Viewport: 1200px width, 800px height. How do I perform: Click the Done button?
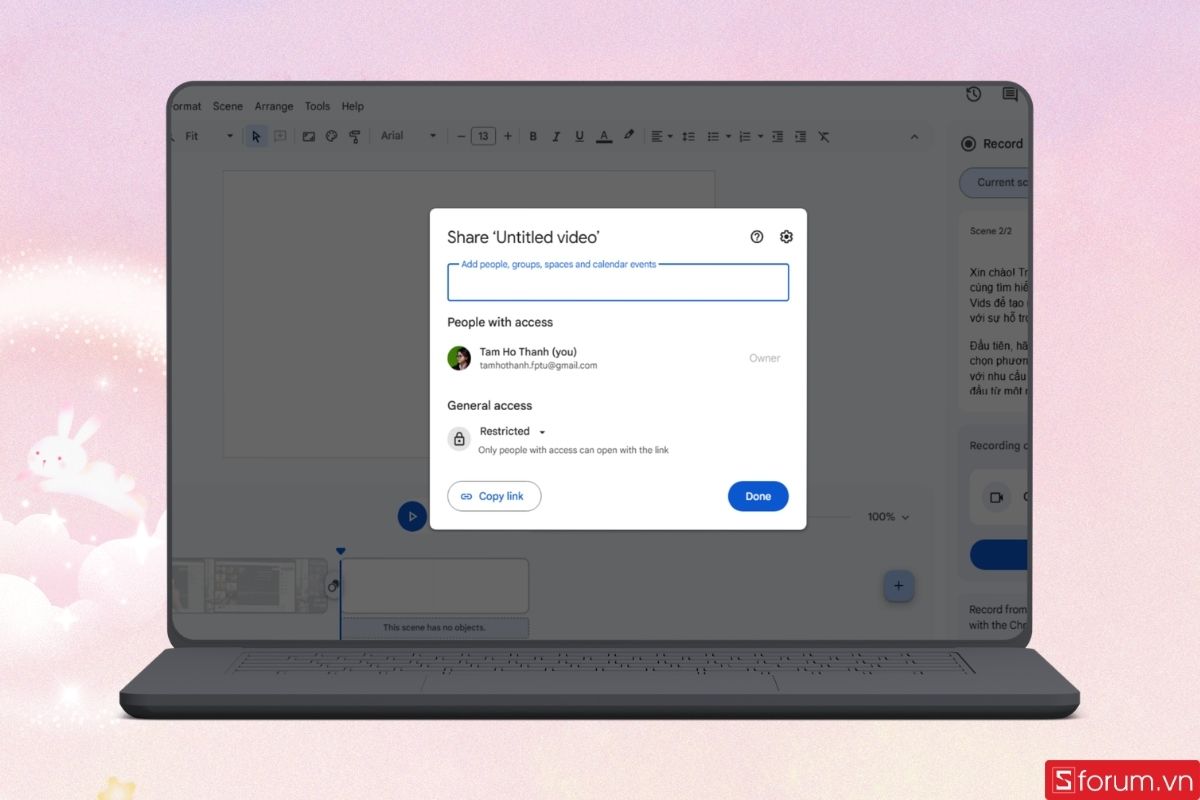[758, 496]
